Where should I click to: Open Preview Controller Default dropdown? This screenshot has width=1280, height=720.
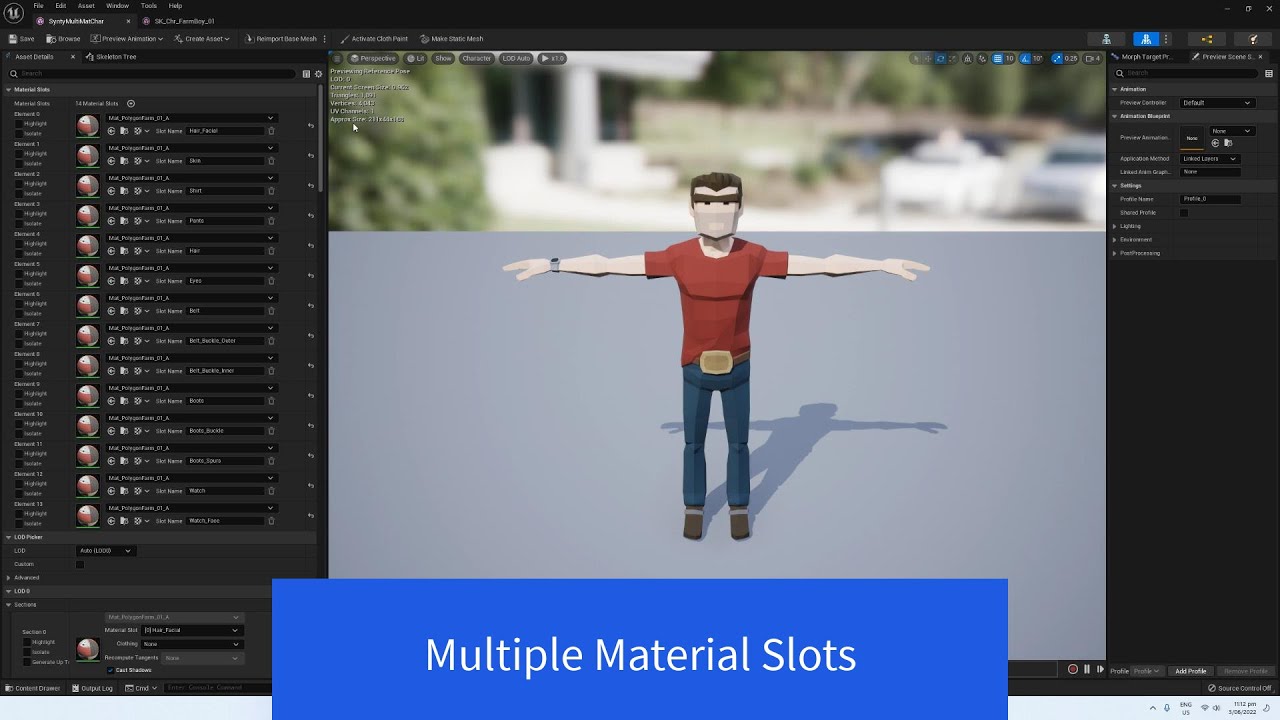1216,103
